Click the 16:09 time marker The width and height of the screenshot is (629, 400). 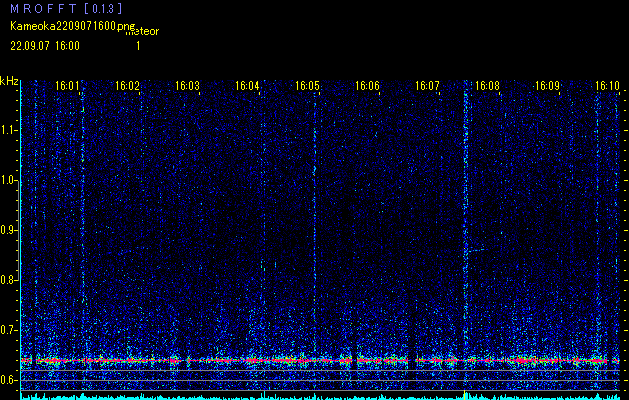point(547,86)
